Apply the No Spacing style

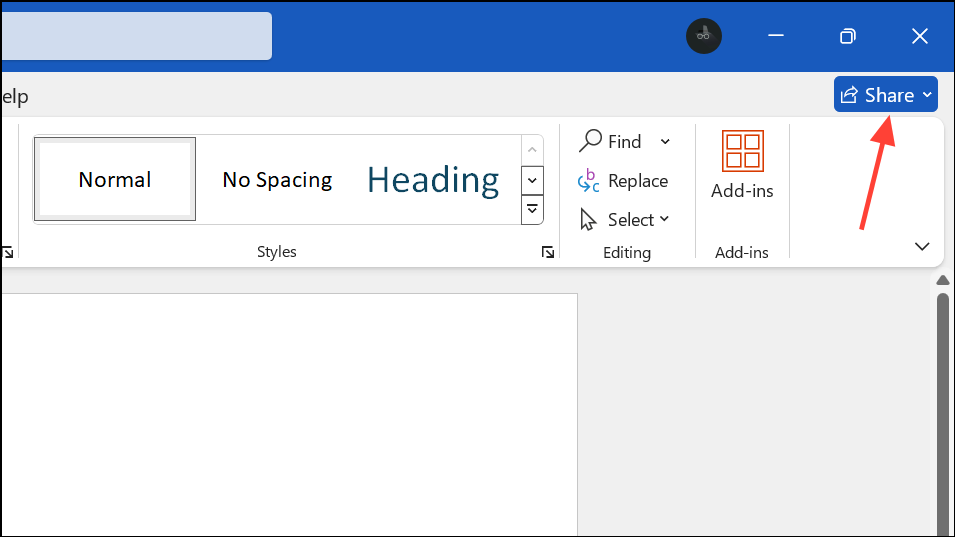coord(277,180)
